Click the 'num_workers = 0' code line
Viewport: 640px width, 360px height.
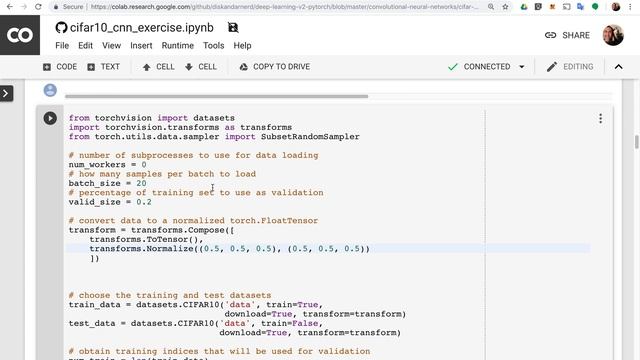point(107,164)
